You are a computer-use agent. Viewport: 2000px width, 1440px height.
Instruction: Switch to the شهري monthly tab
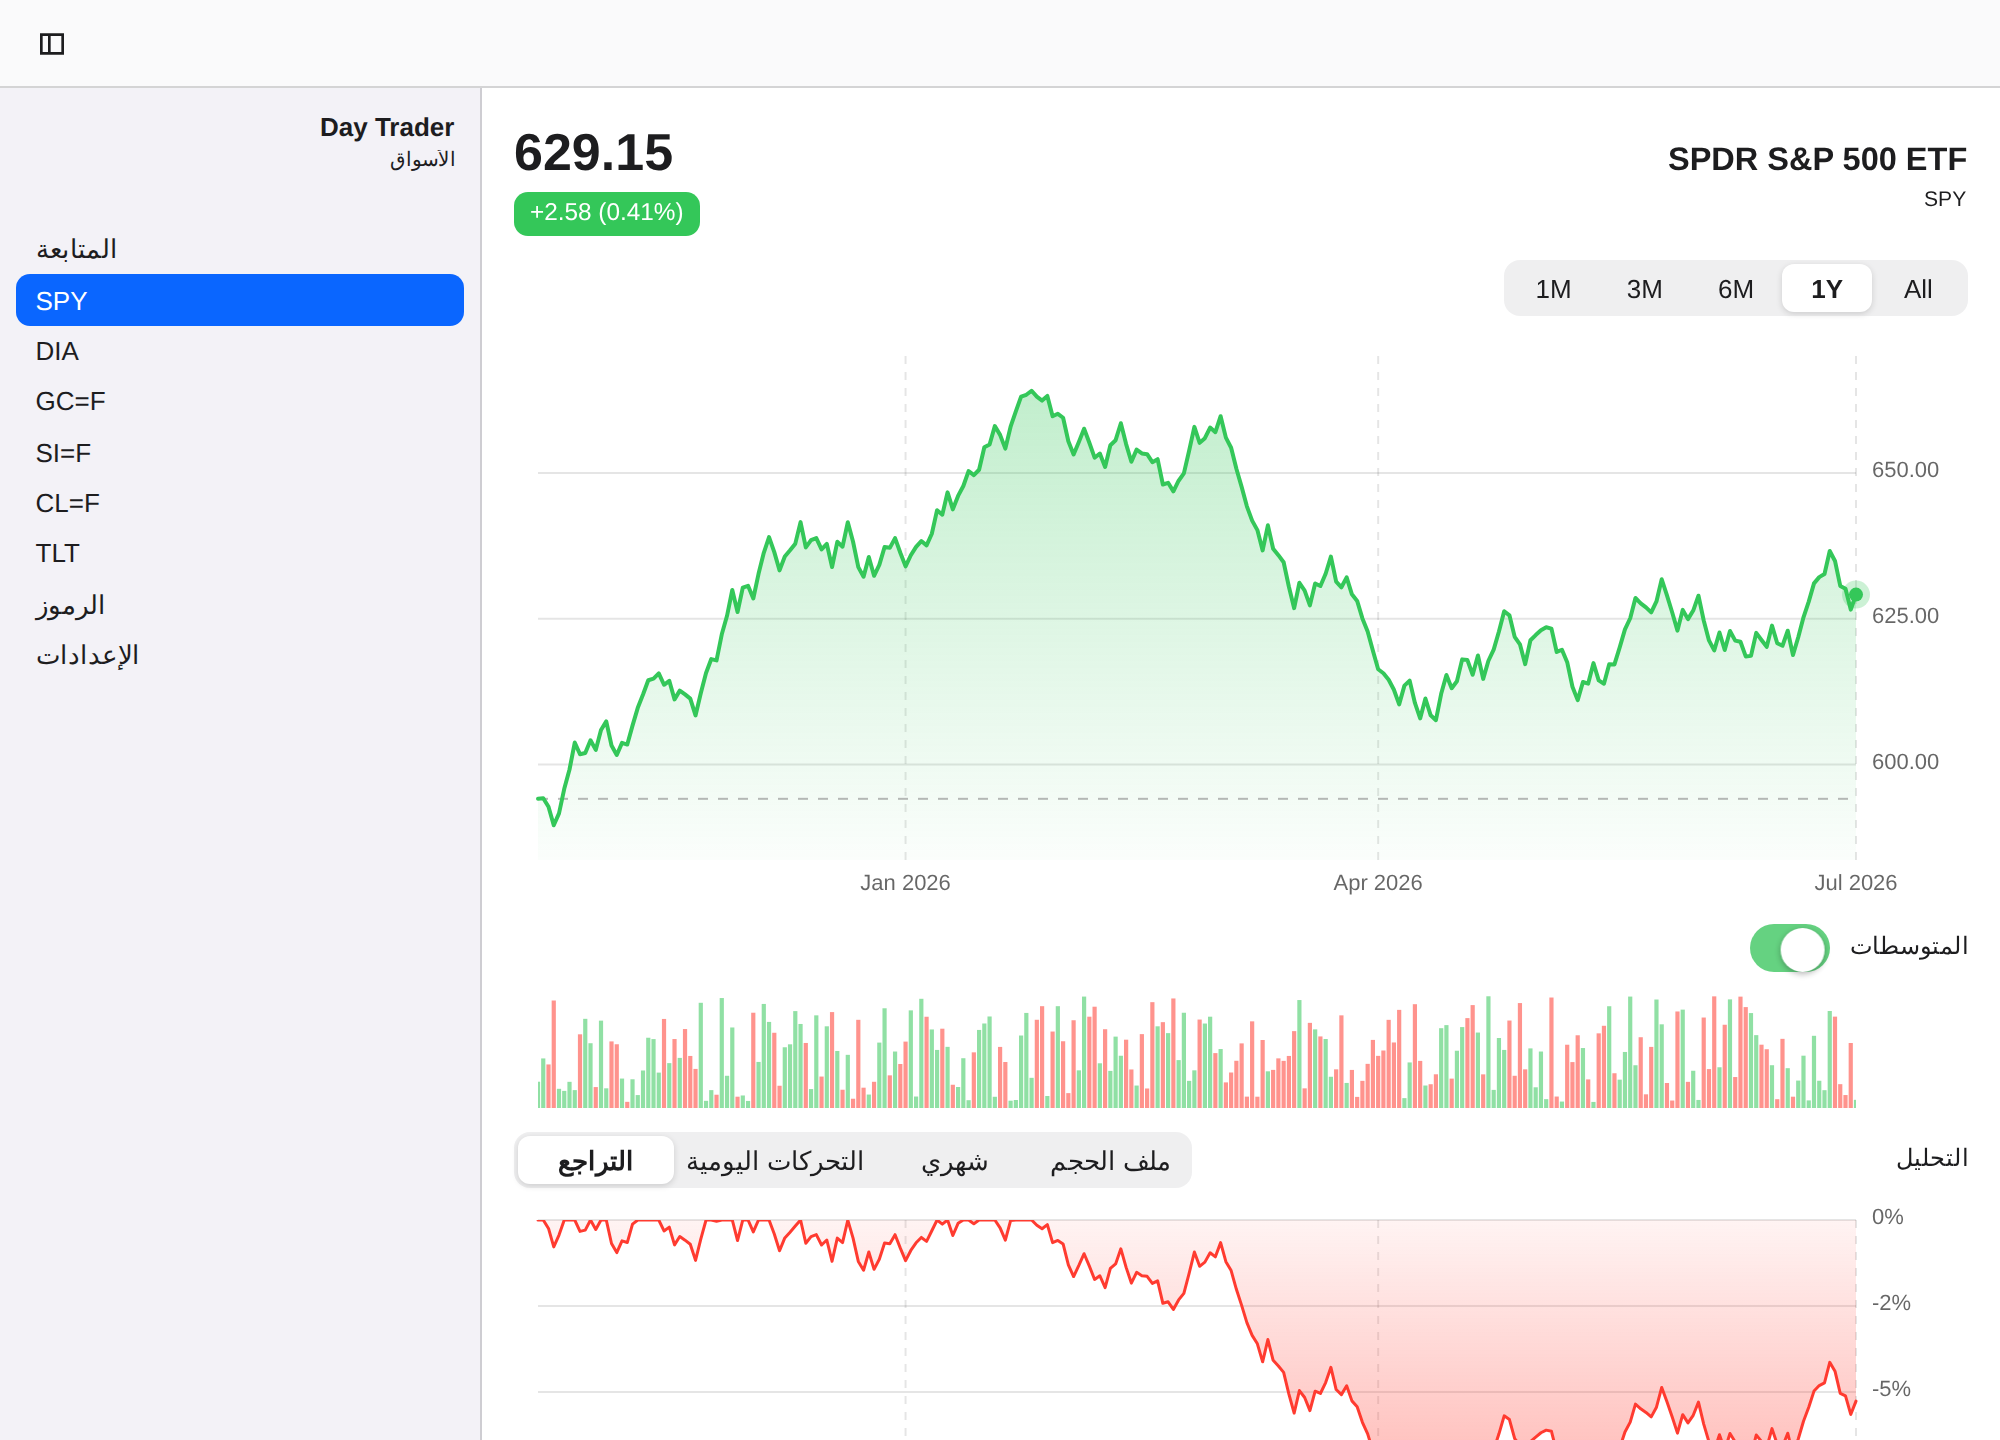pyautogui.click(x=954, y=1161)
